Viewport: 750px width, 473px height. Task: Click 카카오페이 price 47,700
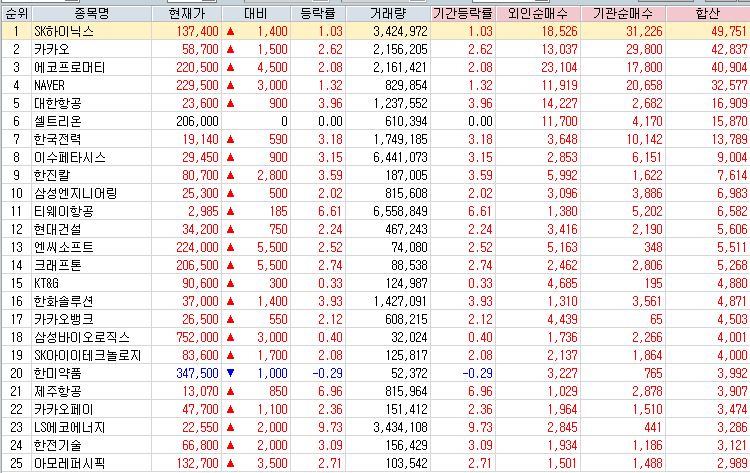tap(200, 409)
